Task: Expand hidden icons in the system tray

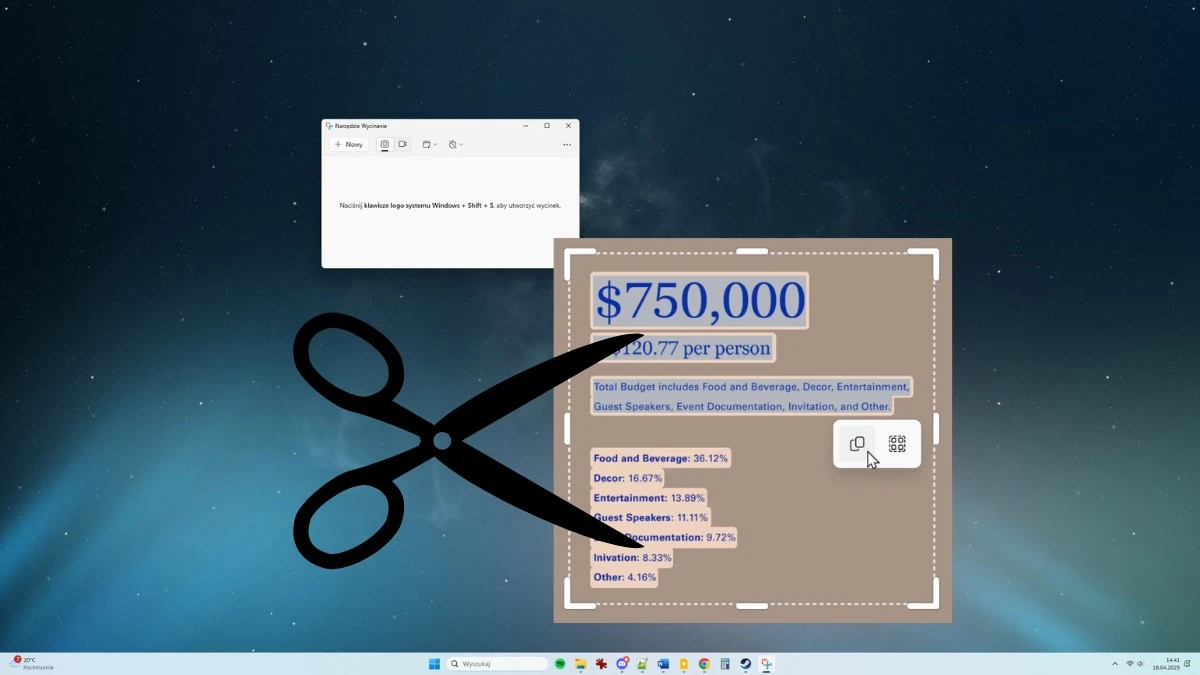Action: pos(1114,663)
